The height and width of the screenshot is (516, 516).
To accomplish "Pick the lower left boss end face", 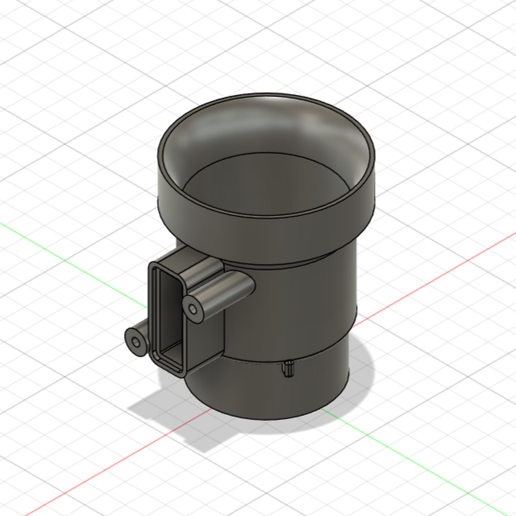I will coord(136,342).
